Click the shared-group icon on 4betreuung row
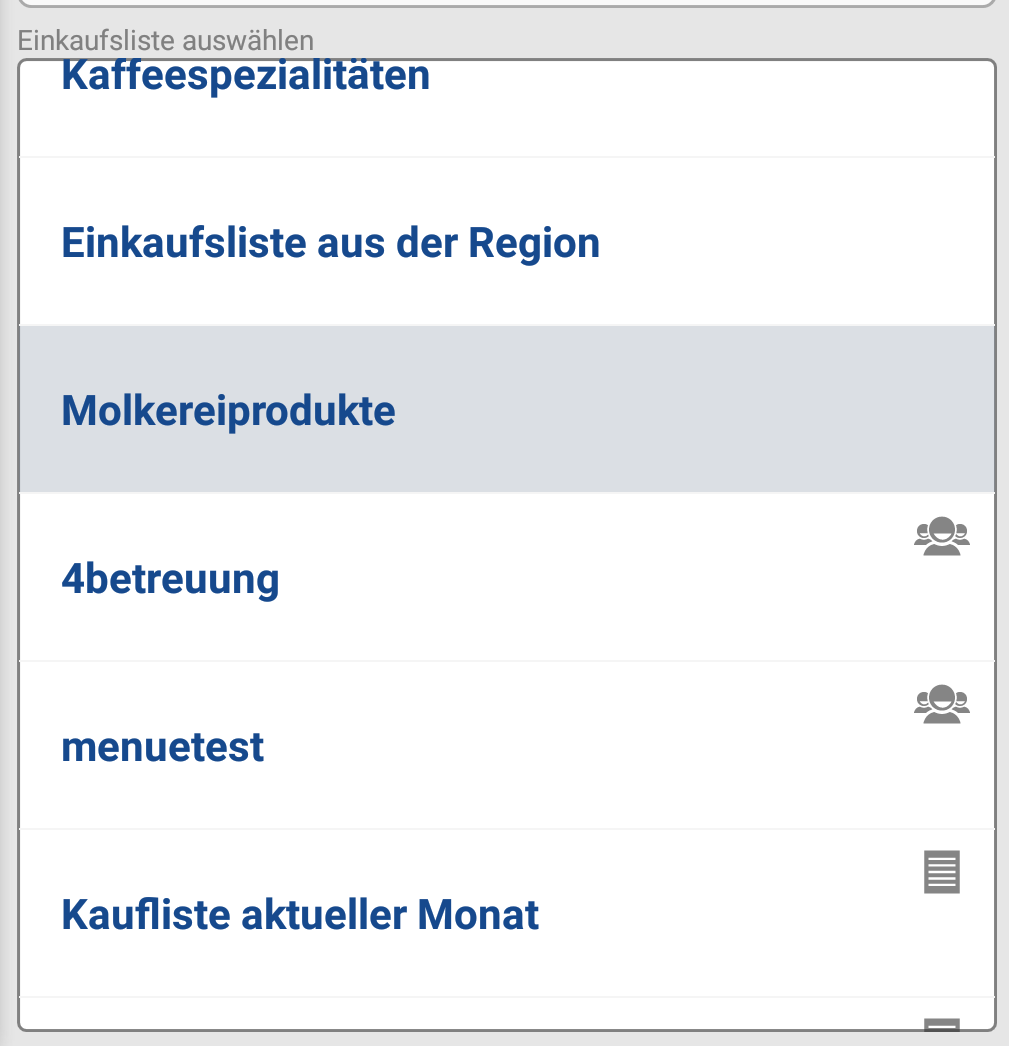The height and width of the screenshot is (1046, 1009). pos(942,538)
